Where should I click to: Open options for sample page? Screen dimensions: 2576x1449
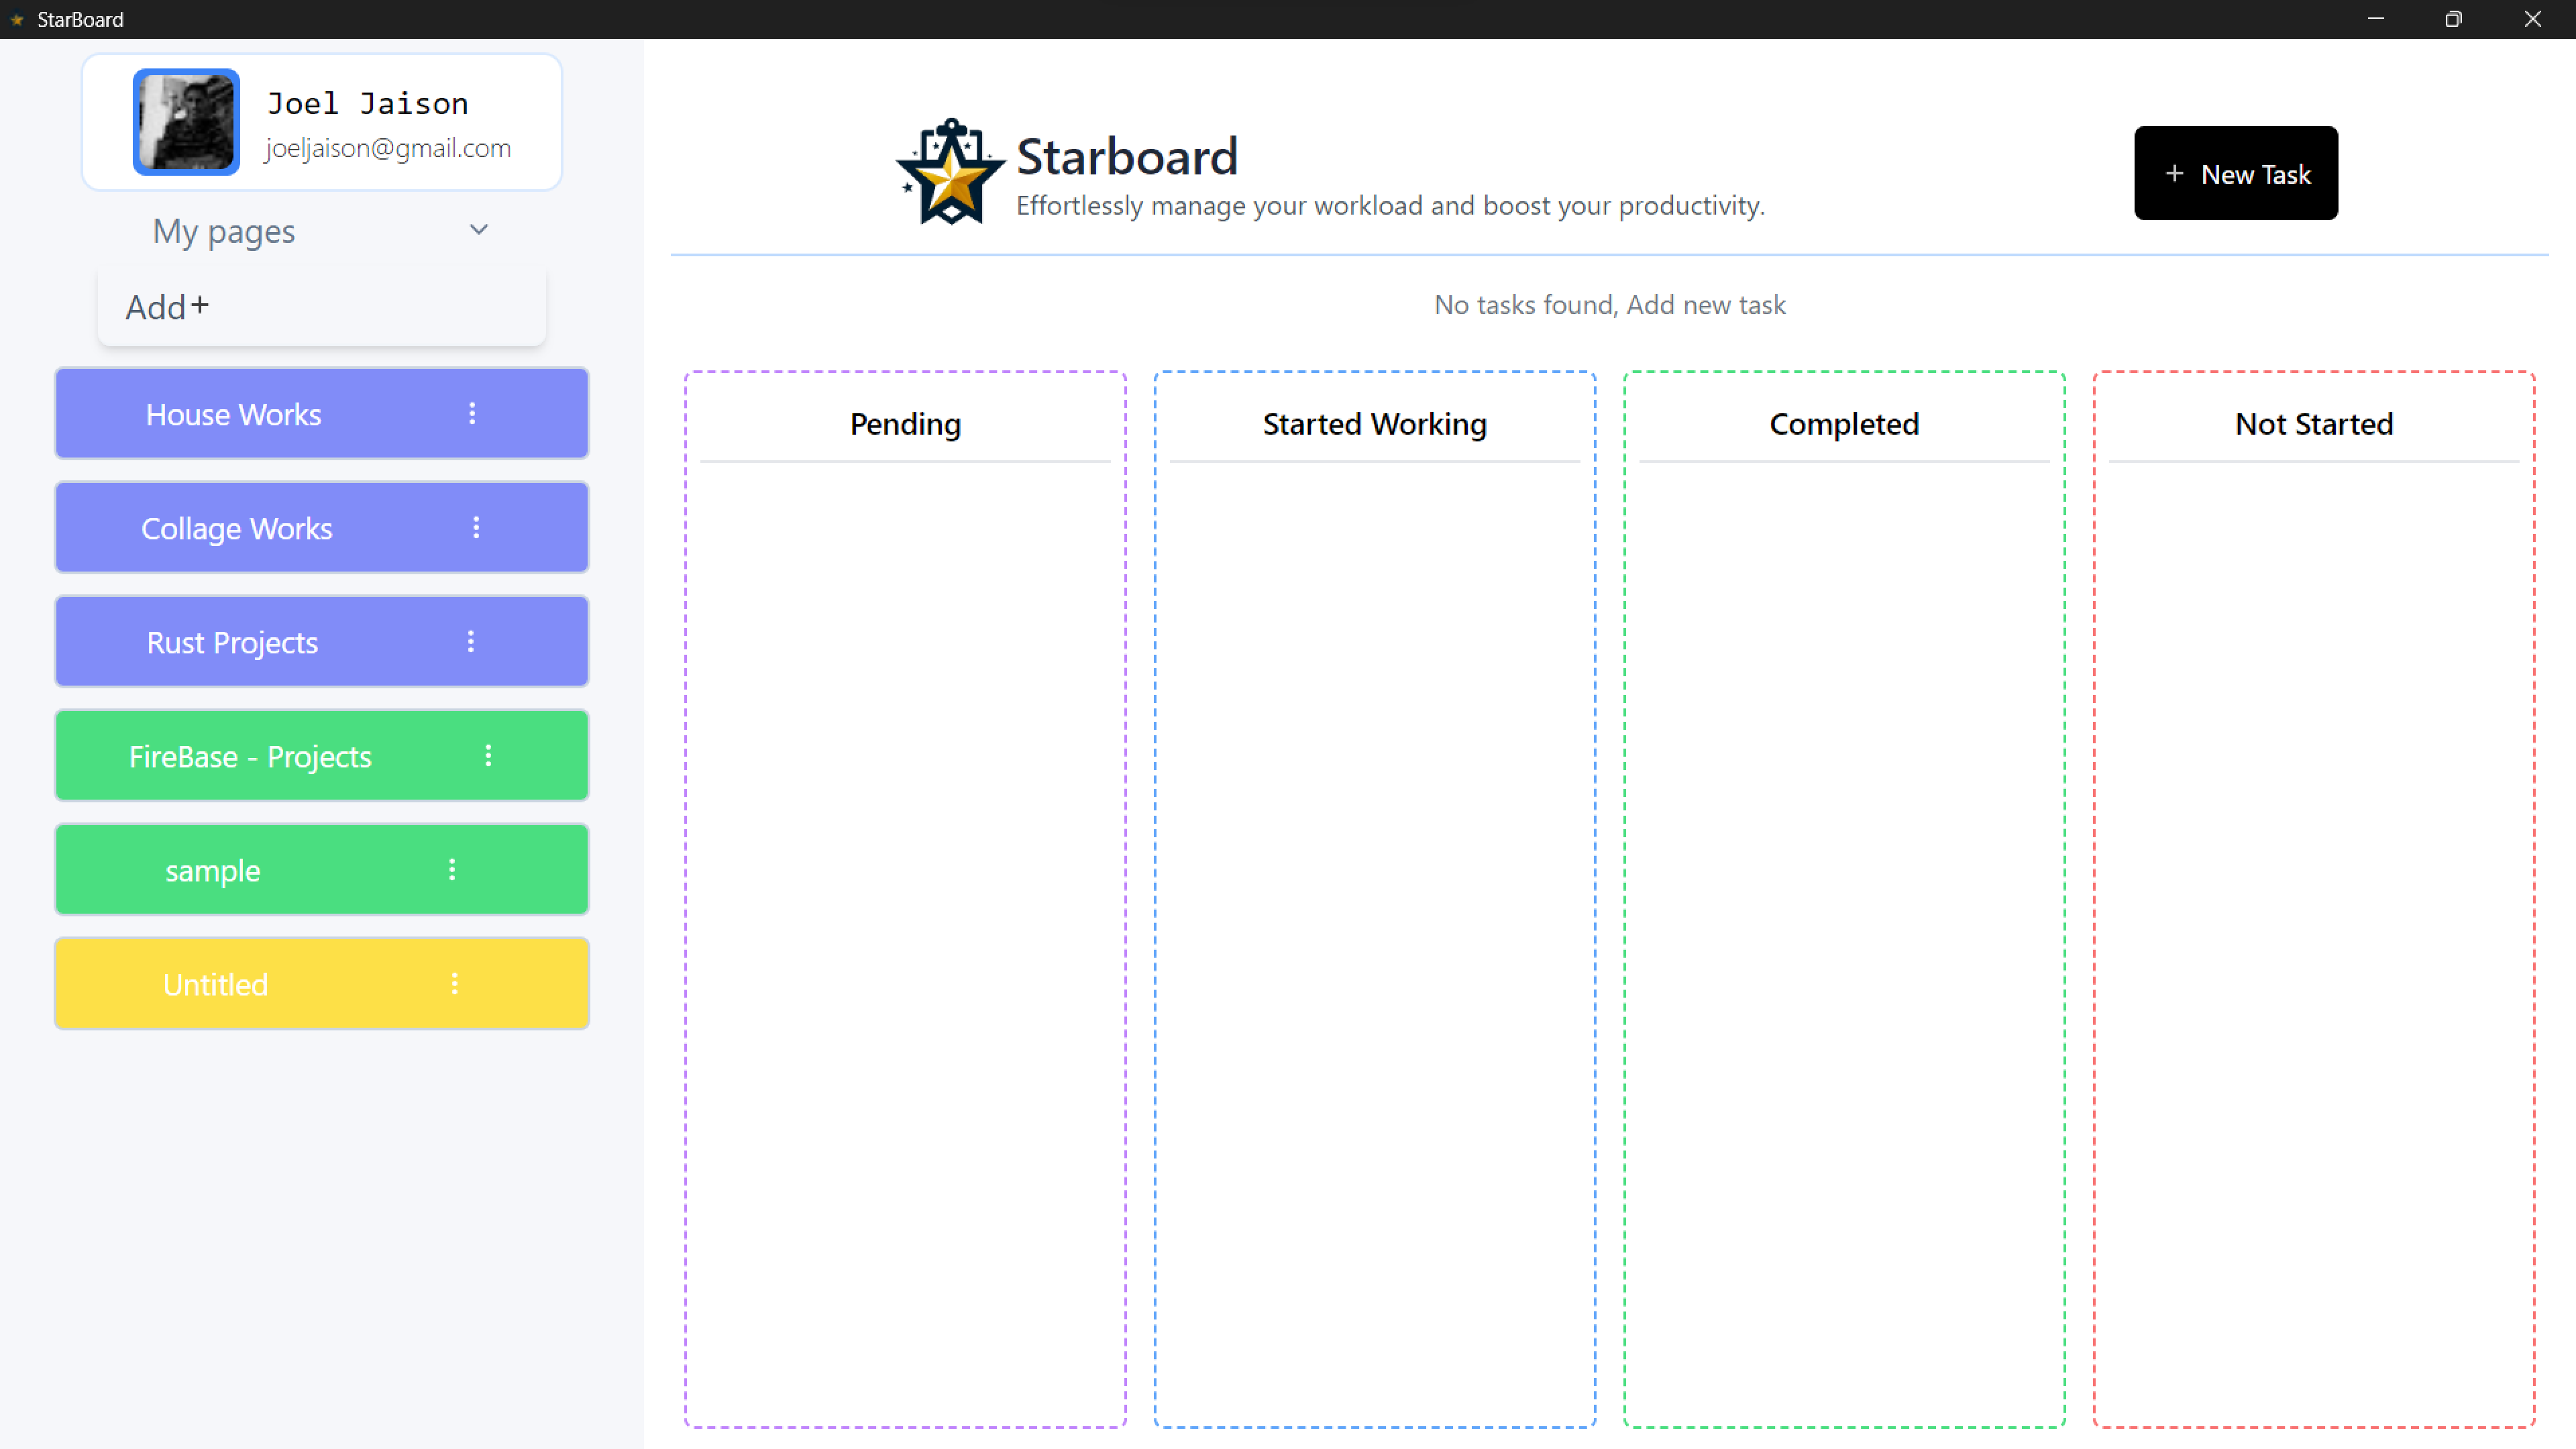tap(453, 869)
